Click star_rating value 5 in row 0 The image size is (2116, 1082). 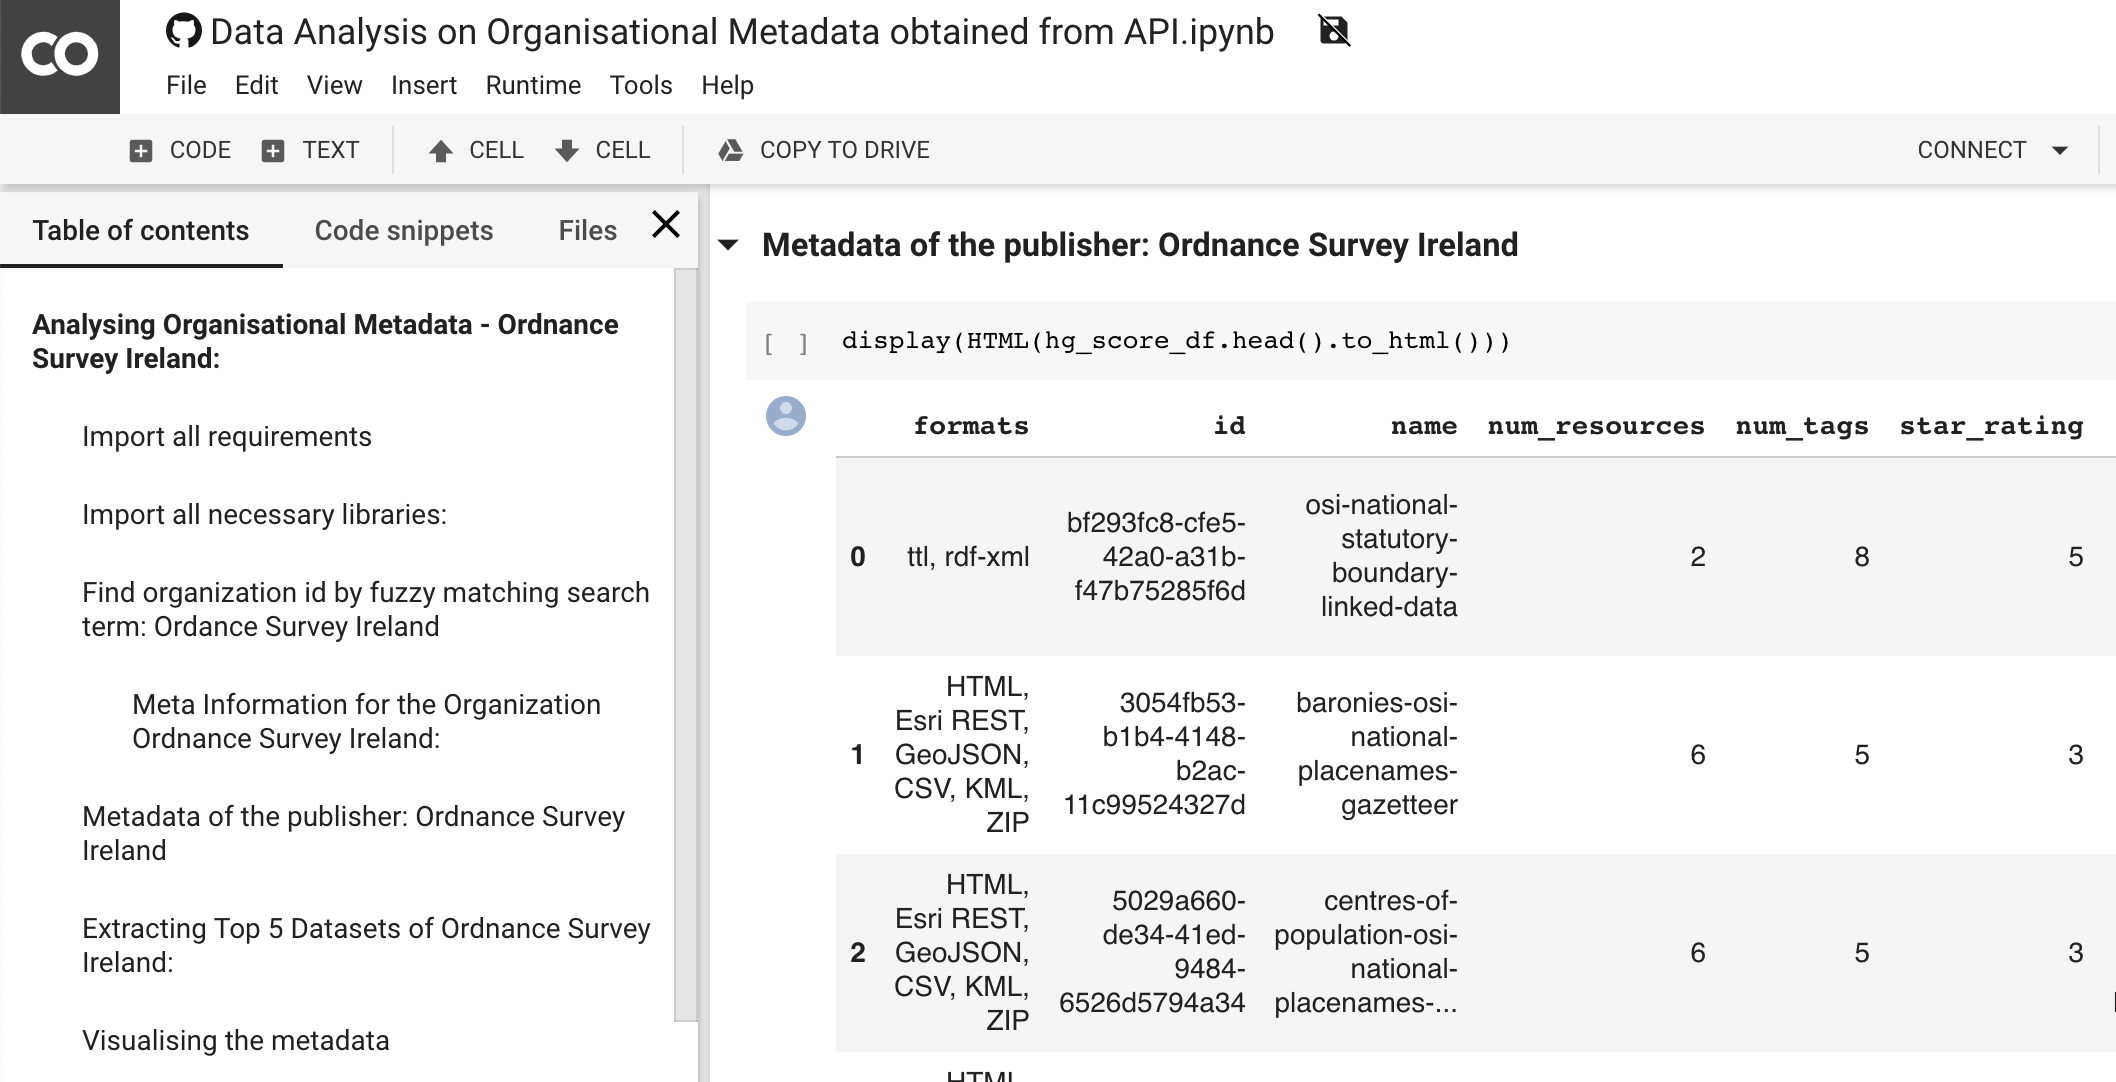2076,556
